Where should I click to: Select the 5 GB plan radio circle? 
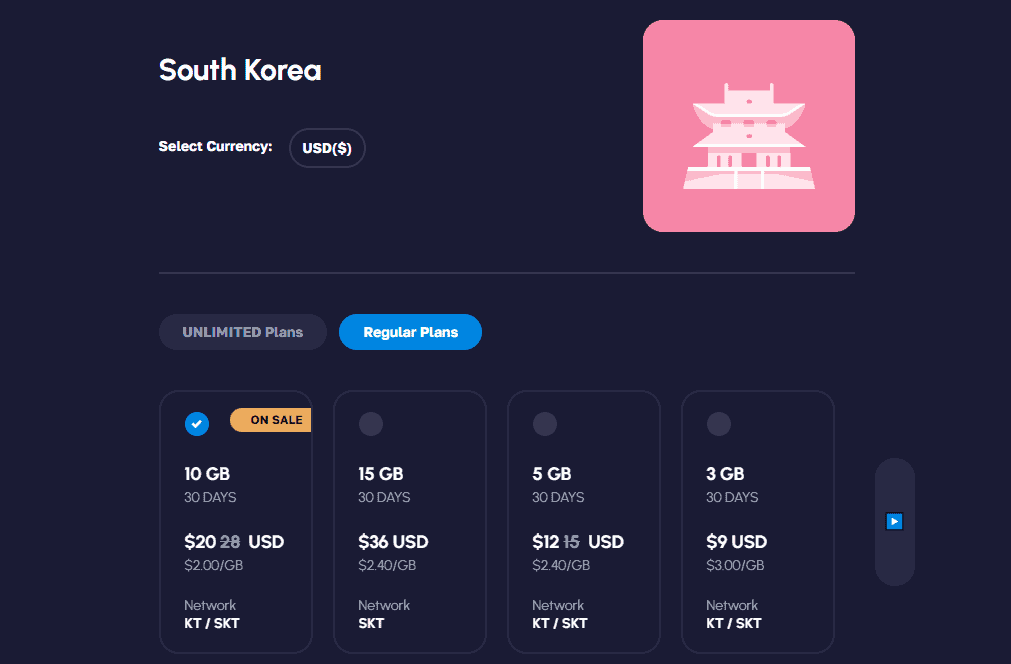[545, 424]
